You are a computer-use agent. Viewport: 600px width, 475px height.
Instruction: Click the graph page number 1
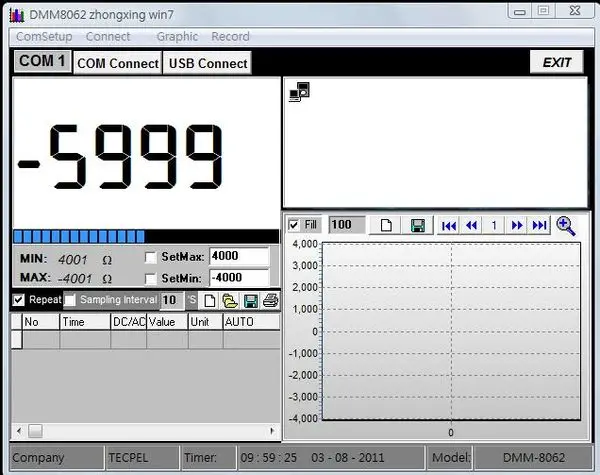(x=494, y=225)
